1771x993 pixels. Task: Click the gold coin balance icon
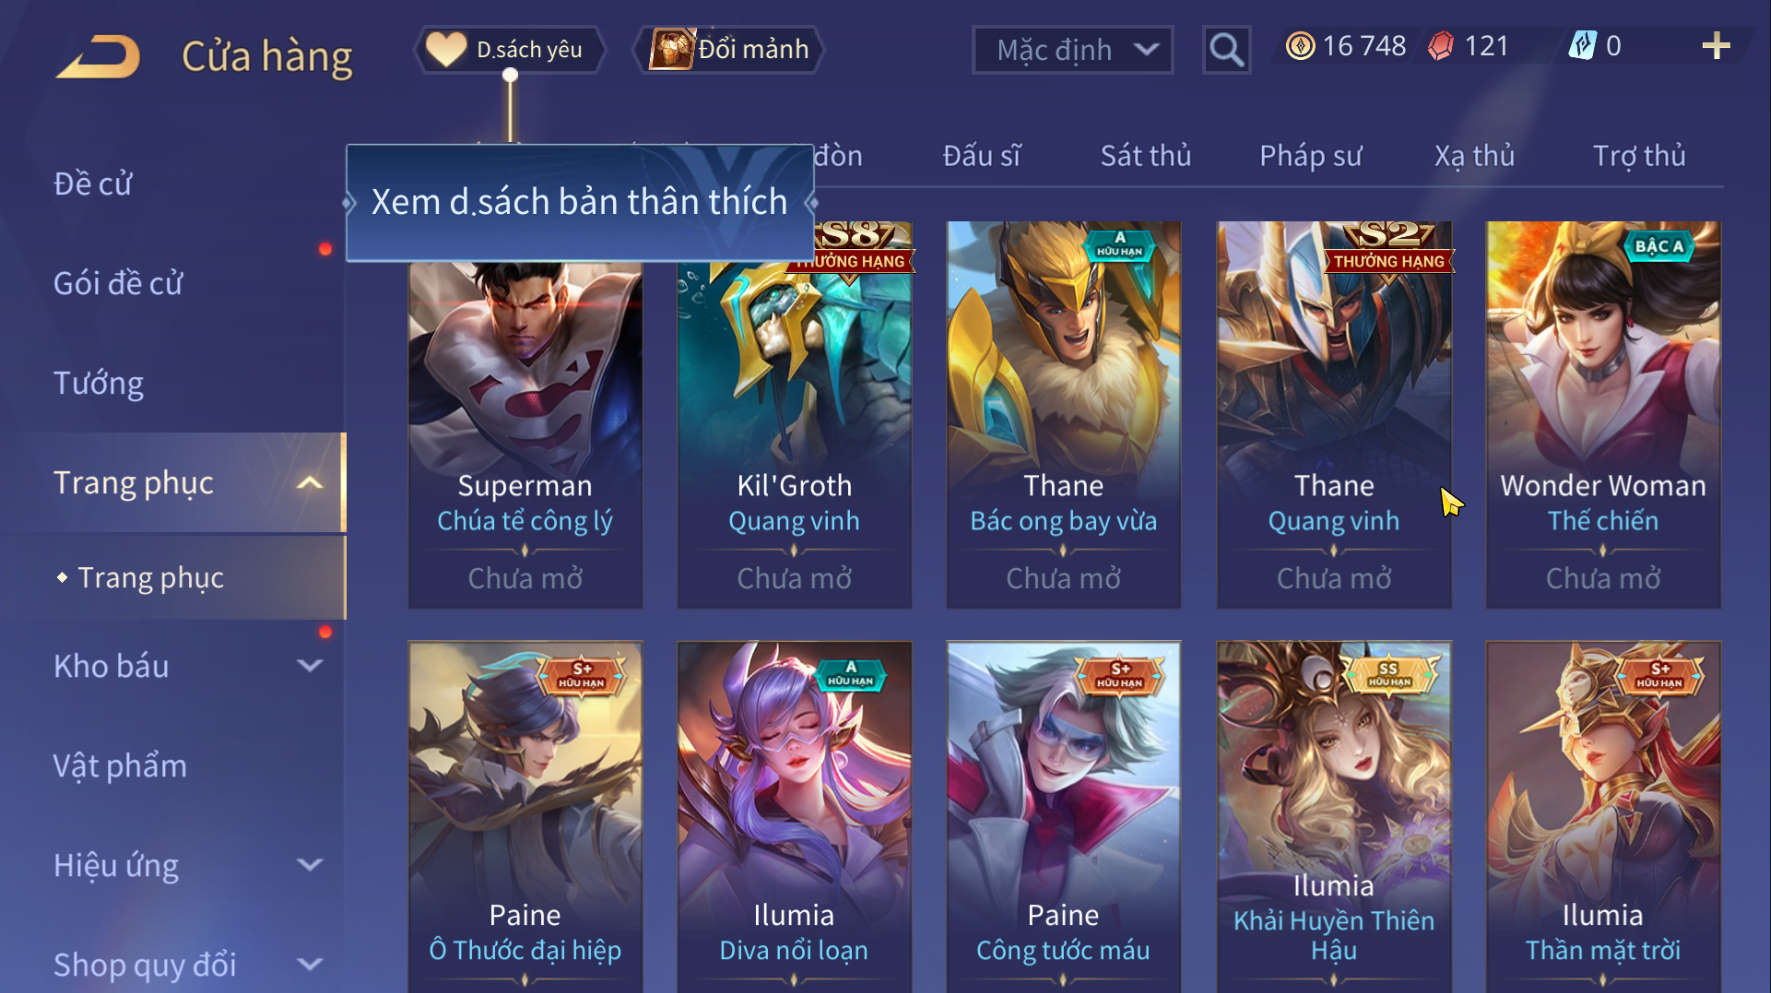click(x=1300, y=46)
